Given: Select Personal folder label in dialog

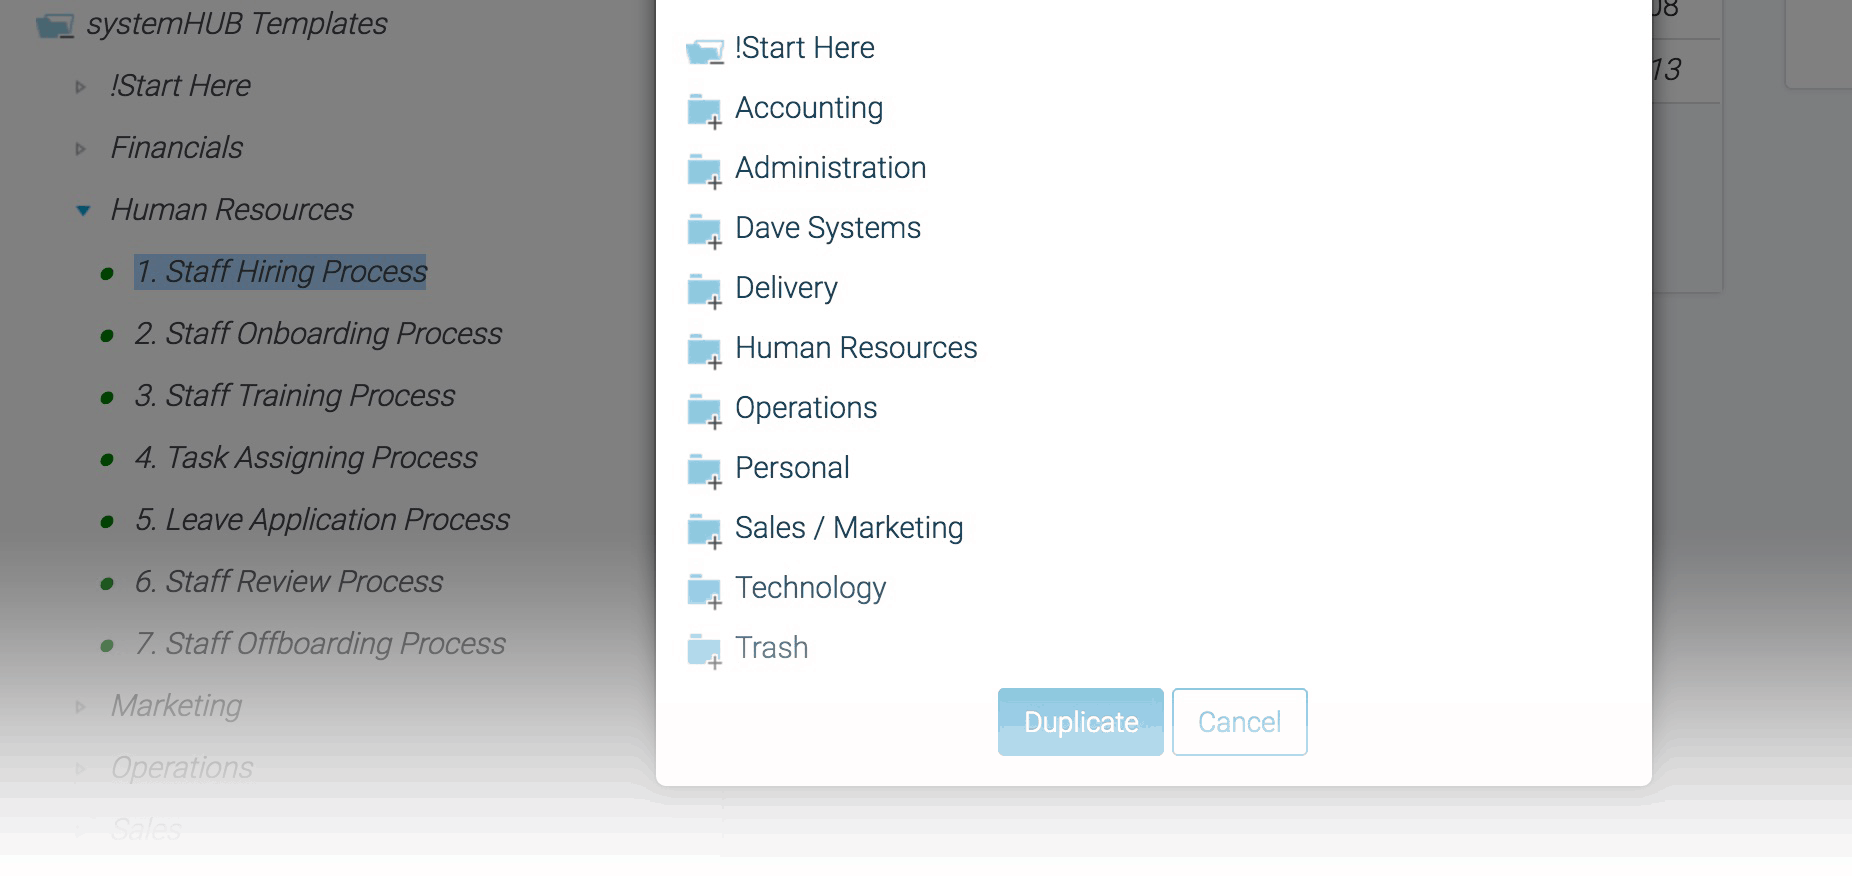Looking at the screenshot, I should click(792, 468).
